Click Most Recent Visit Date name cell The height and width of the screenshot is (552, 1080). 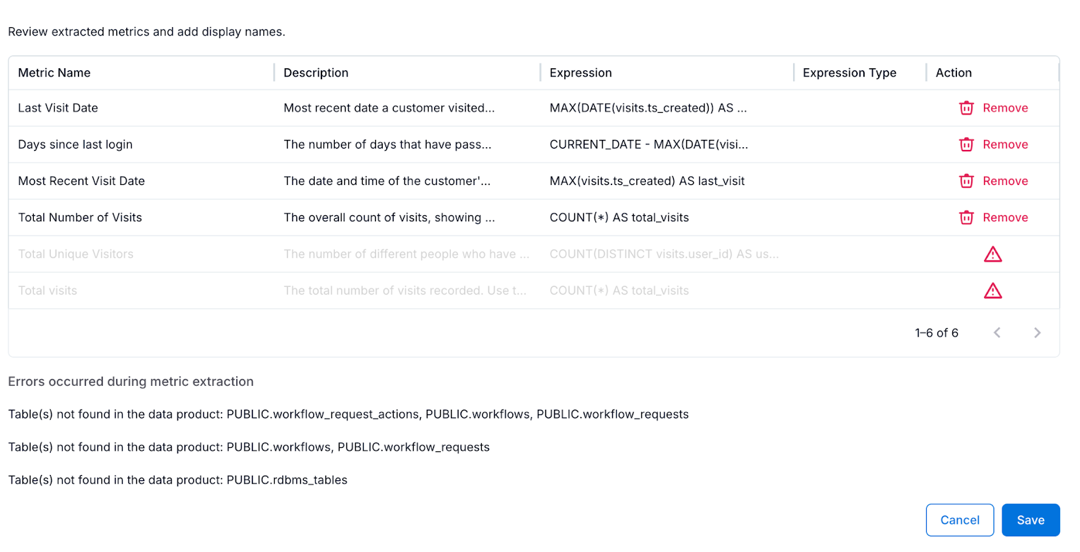[x=81, y=181]
